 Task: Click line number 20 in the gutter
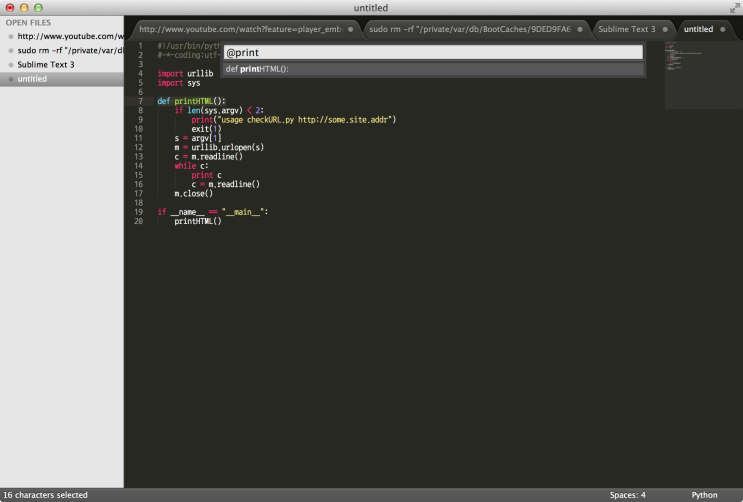click(x=138, y=221)
